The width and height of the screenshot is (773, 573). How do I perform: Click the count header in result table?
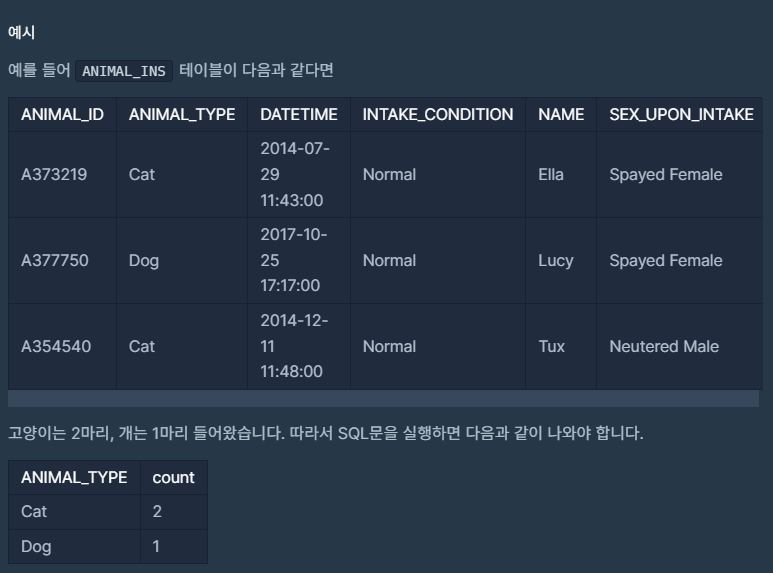pyautogui.click(x=174, y=477)
